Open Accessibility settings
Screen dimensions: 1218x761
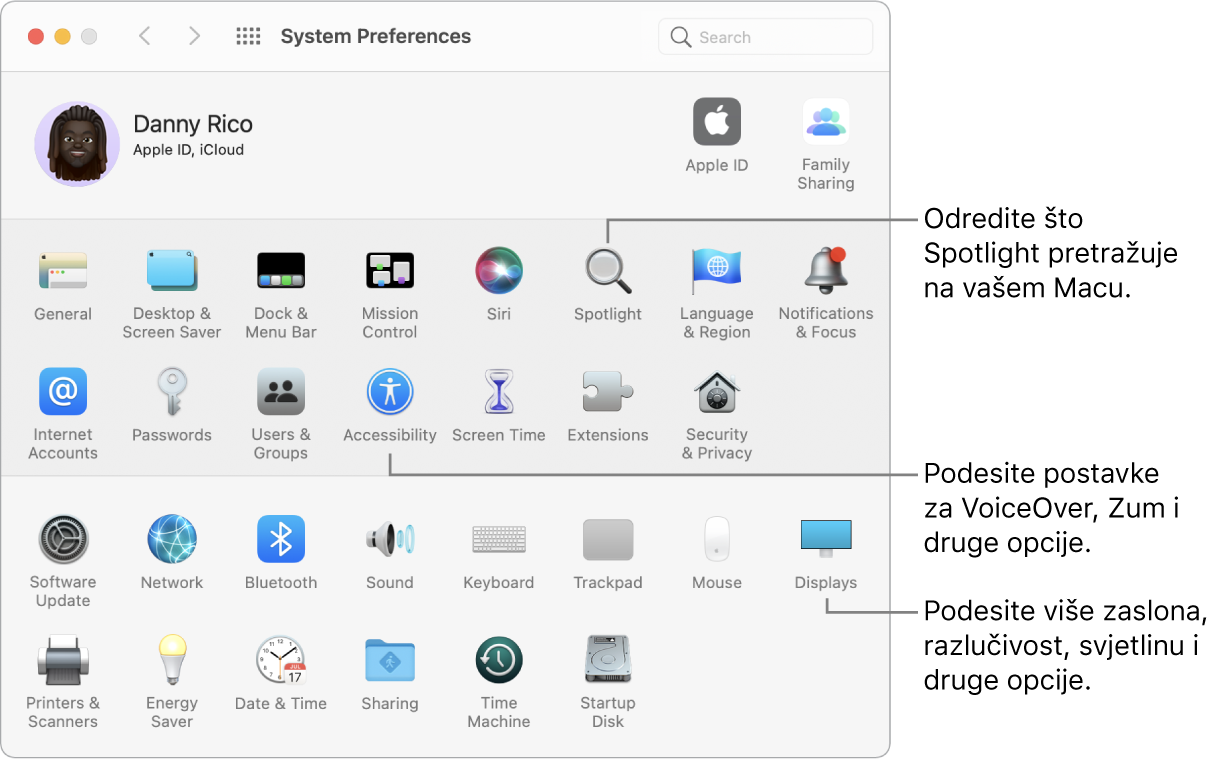coord(389,393)
